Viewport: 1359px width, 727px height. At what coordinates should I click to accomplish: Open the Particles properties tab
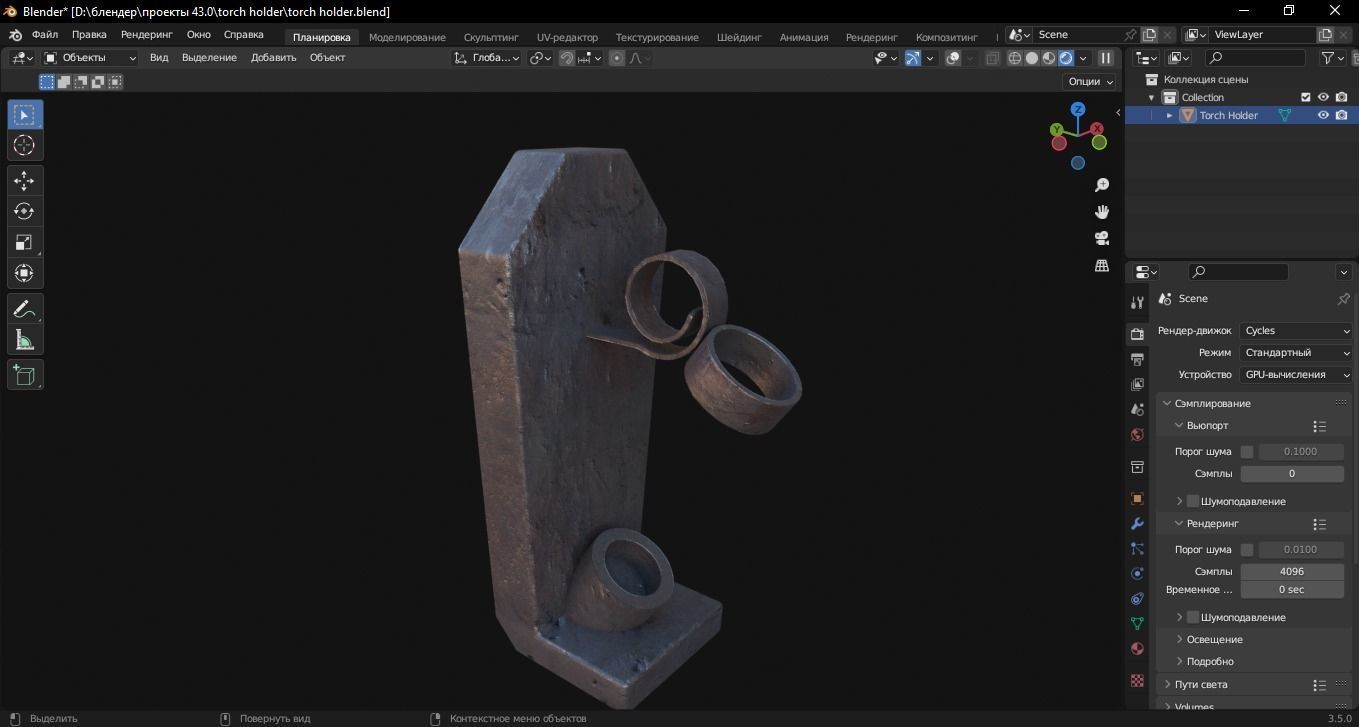coord(1137,549)
